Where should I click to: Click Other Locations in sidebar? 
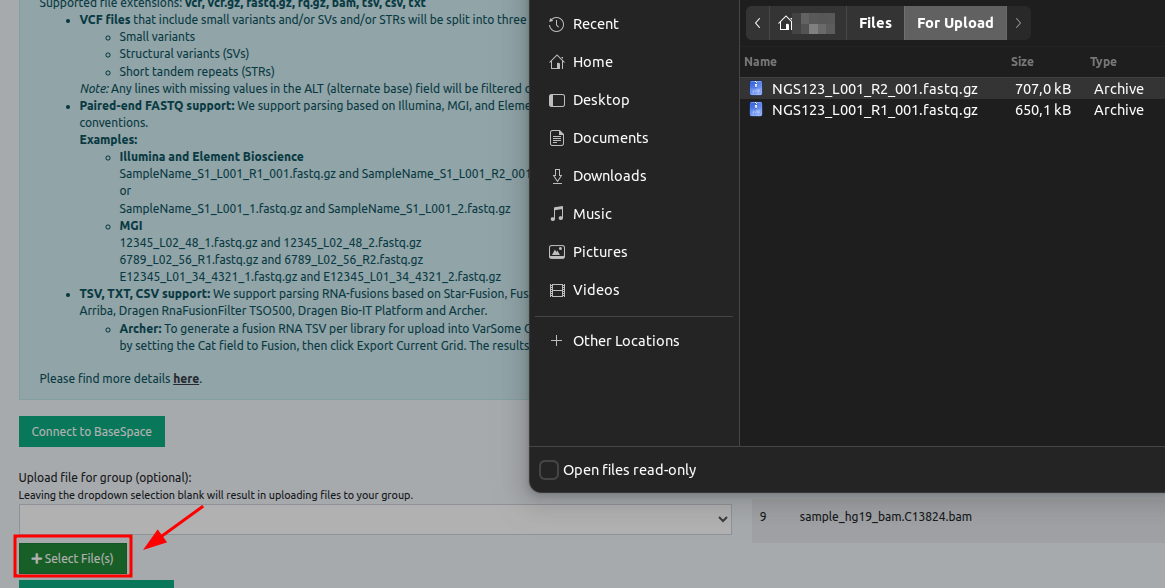pos(625,341)
